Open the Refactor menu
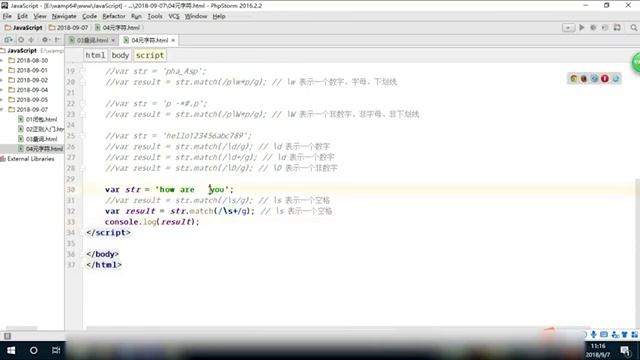Image resolution: width=640 pixels, height=360 pixels. 113,16
